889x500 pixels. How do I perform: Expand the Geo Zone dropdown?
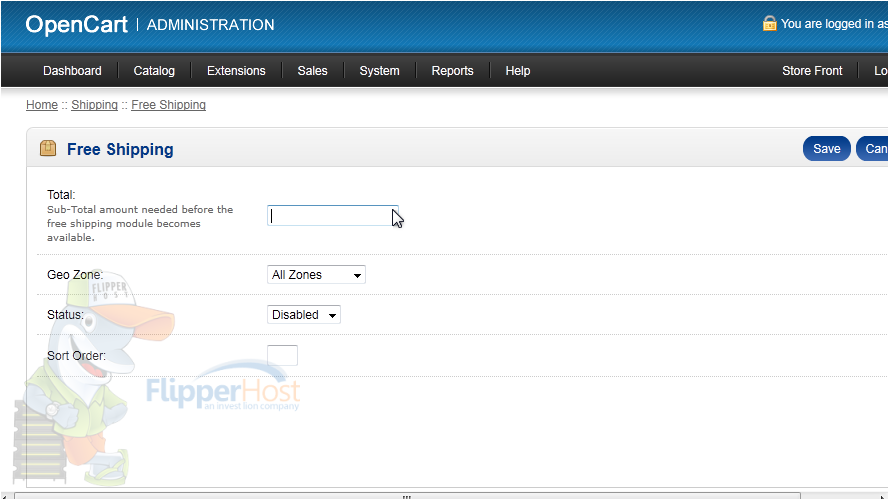click(316, 274)
